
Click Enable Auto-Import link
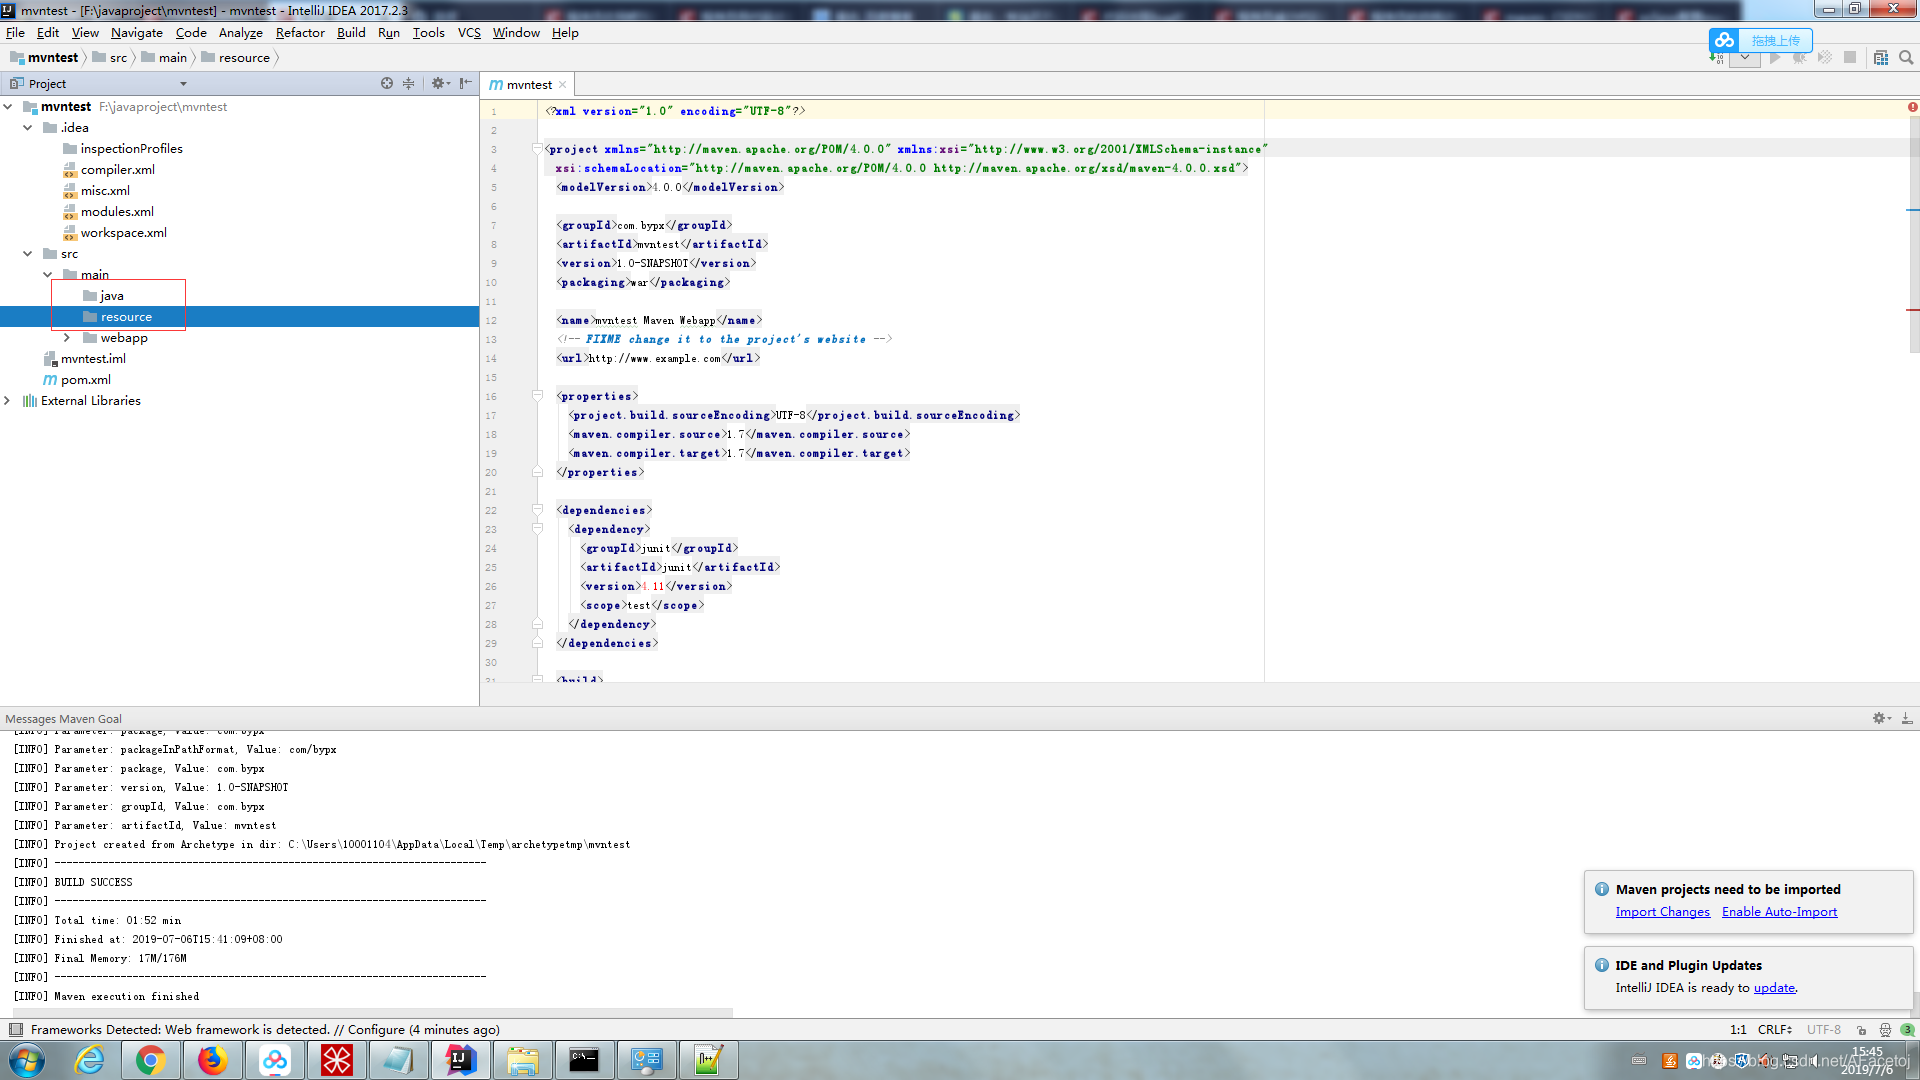1779,912
